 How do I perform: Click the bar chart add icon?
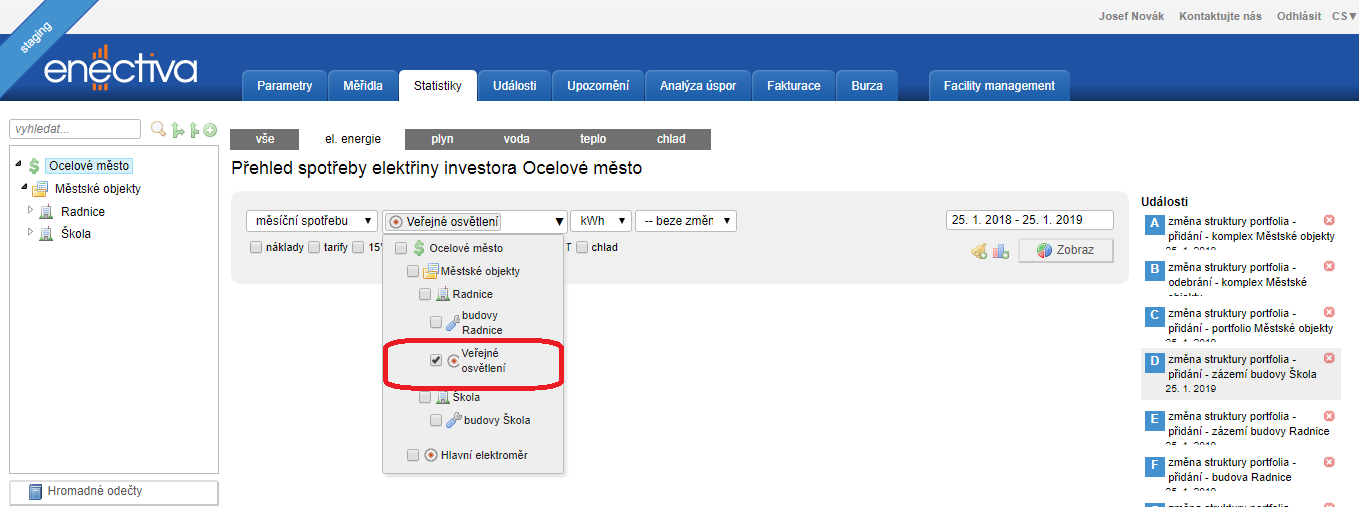pos(1000,251)
